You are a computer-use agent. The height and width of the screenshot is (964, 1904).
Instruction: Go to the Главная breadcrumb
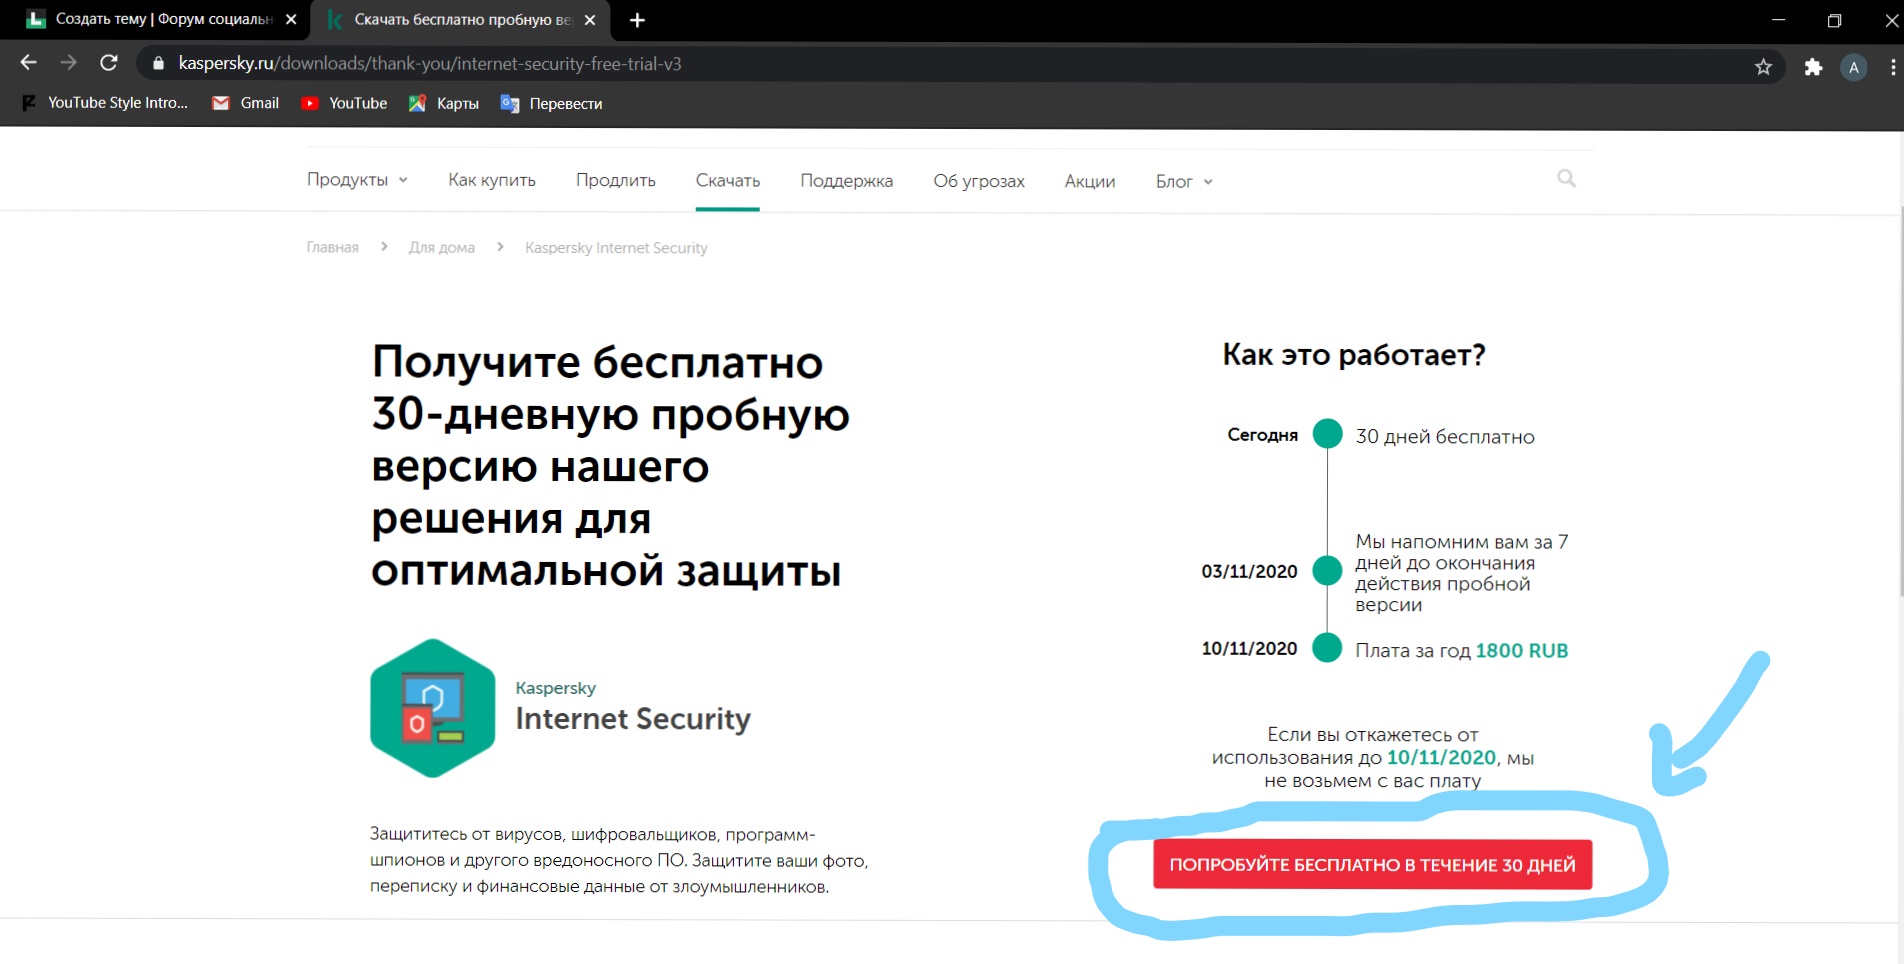[332, 247]
